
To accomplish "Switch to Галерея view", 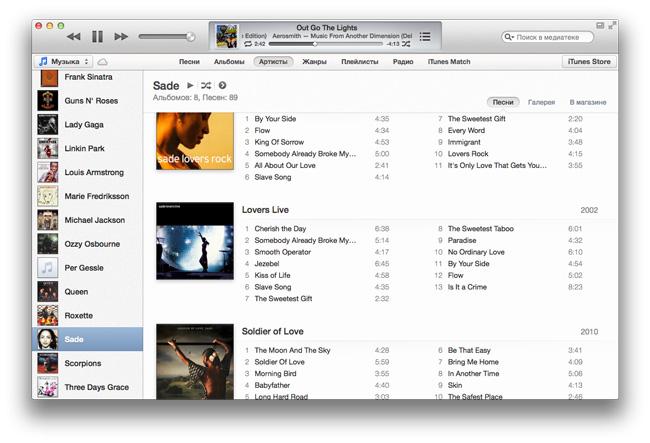I will coord(541,102).
